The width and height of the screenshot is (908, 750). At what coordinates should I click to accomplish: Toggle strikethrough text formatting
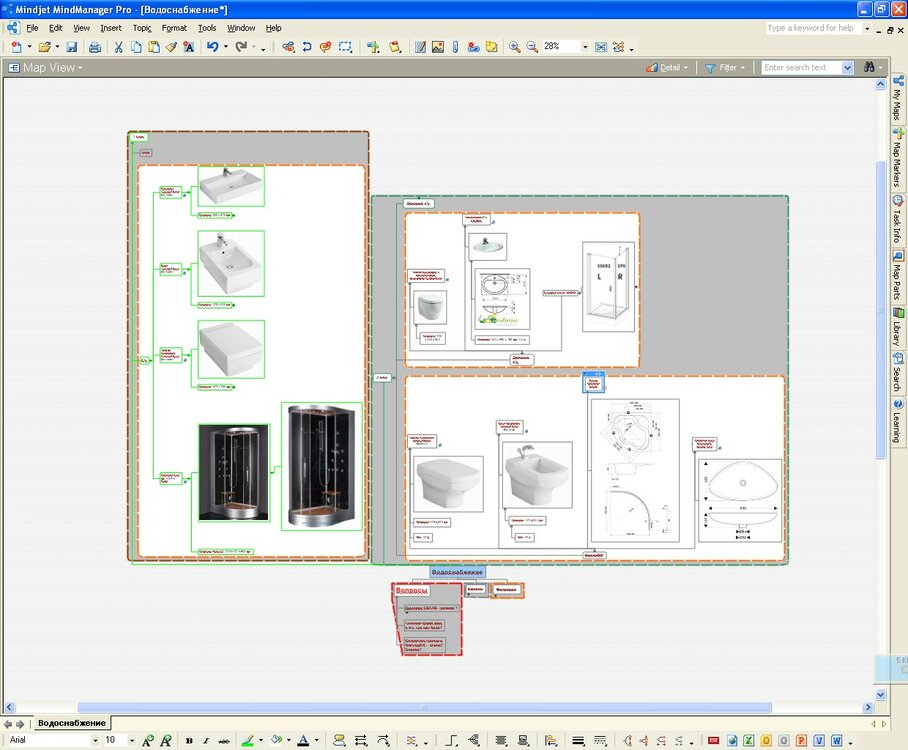tap(223, 740)
